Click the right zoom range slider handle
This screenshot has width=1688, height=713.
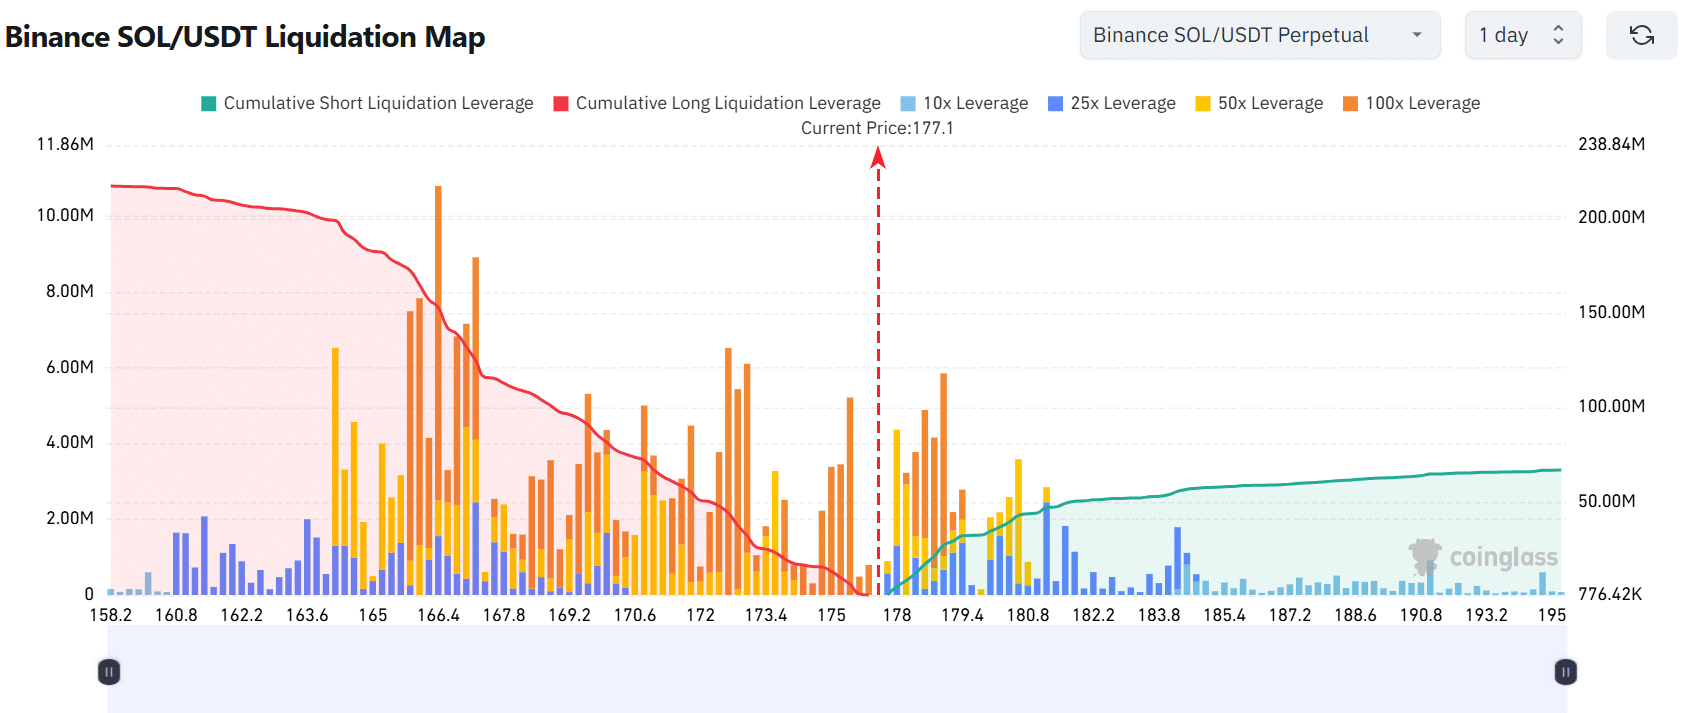1566,672
